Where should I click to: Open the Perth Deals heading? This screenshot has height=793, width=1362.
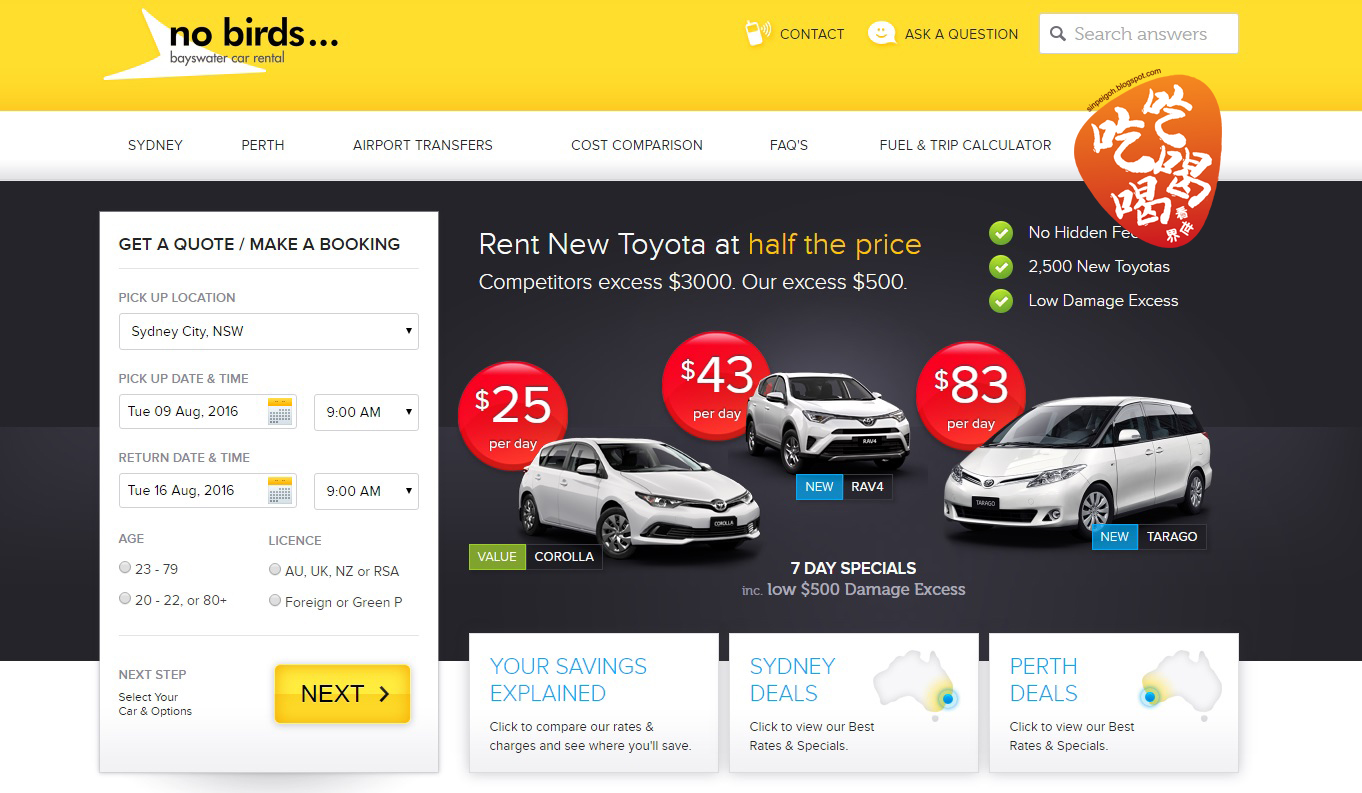coord(1044,680)
